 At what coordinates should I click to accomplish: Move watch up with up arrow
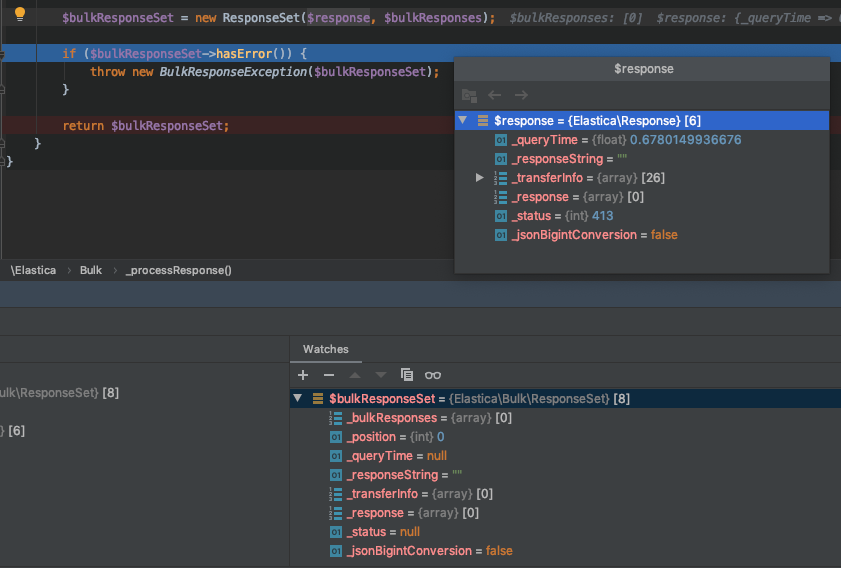click(355, 375)
